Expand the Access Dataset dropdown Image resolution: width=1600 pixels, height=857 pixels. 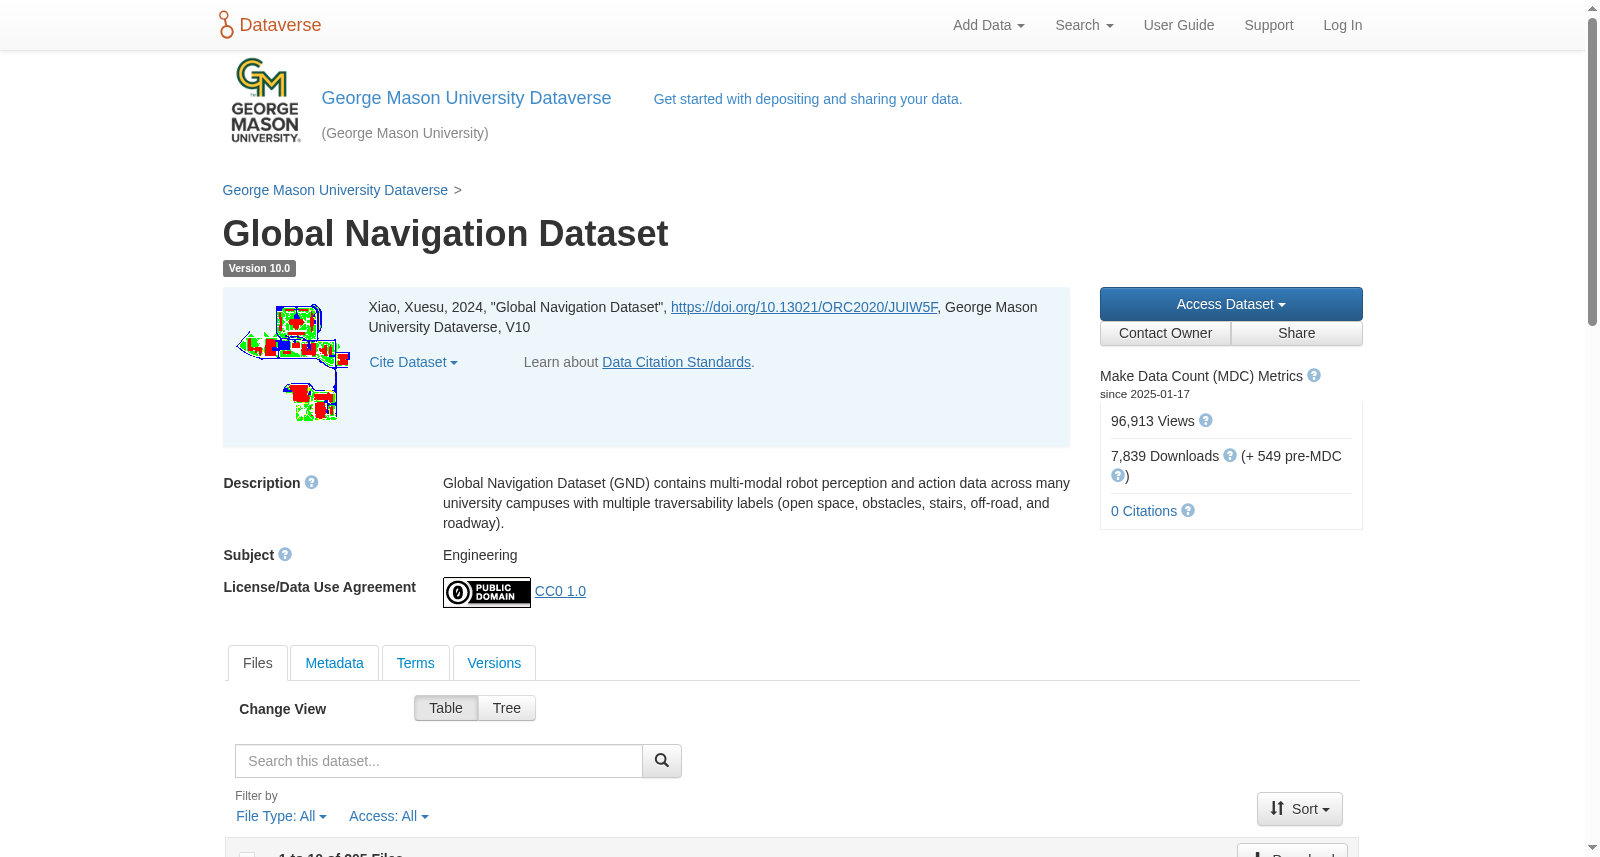pyautogui.click(x=1231, y=304)
